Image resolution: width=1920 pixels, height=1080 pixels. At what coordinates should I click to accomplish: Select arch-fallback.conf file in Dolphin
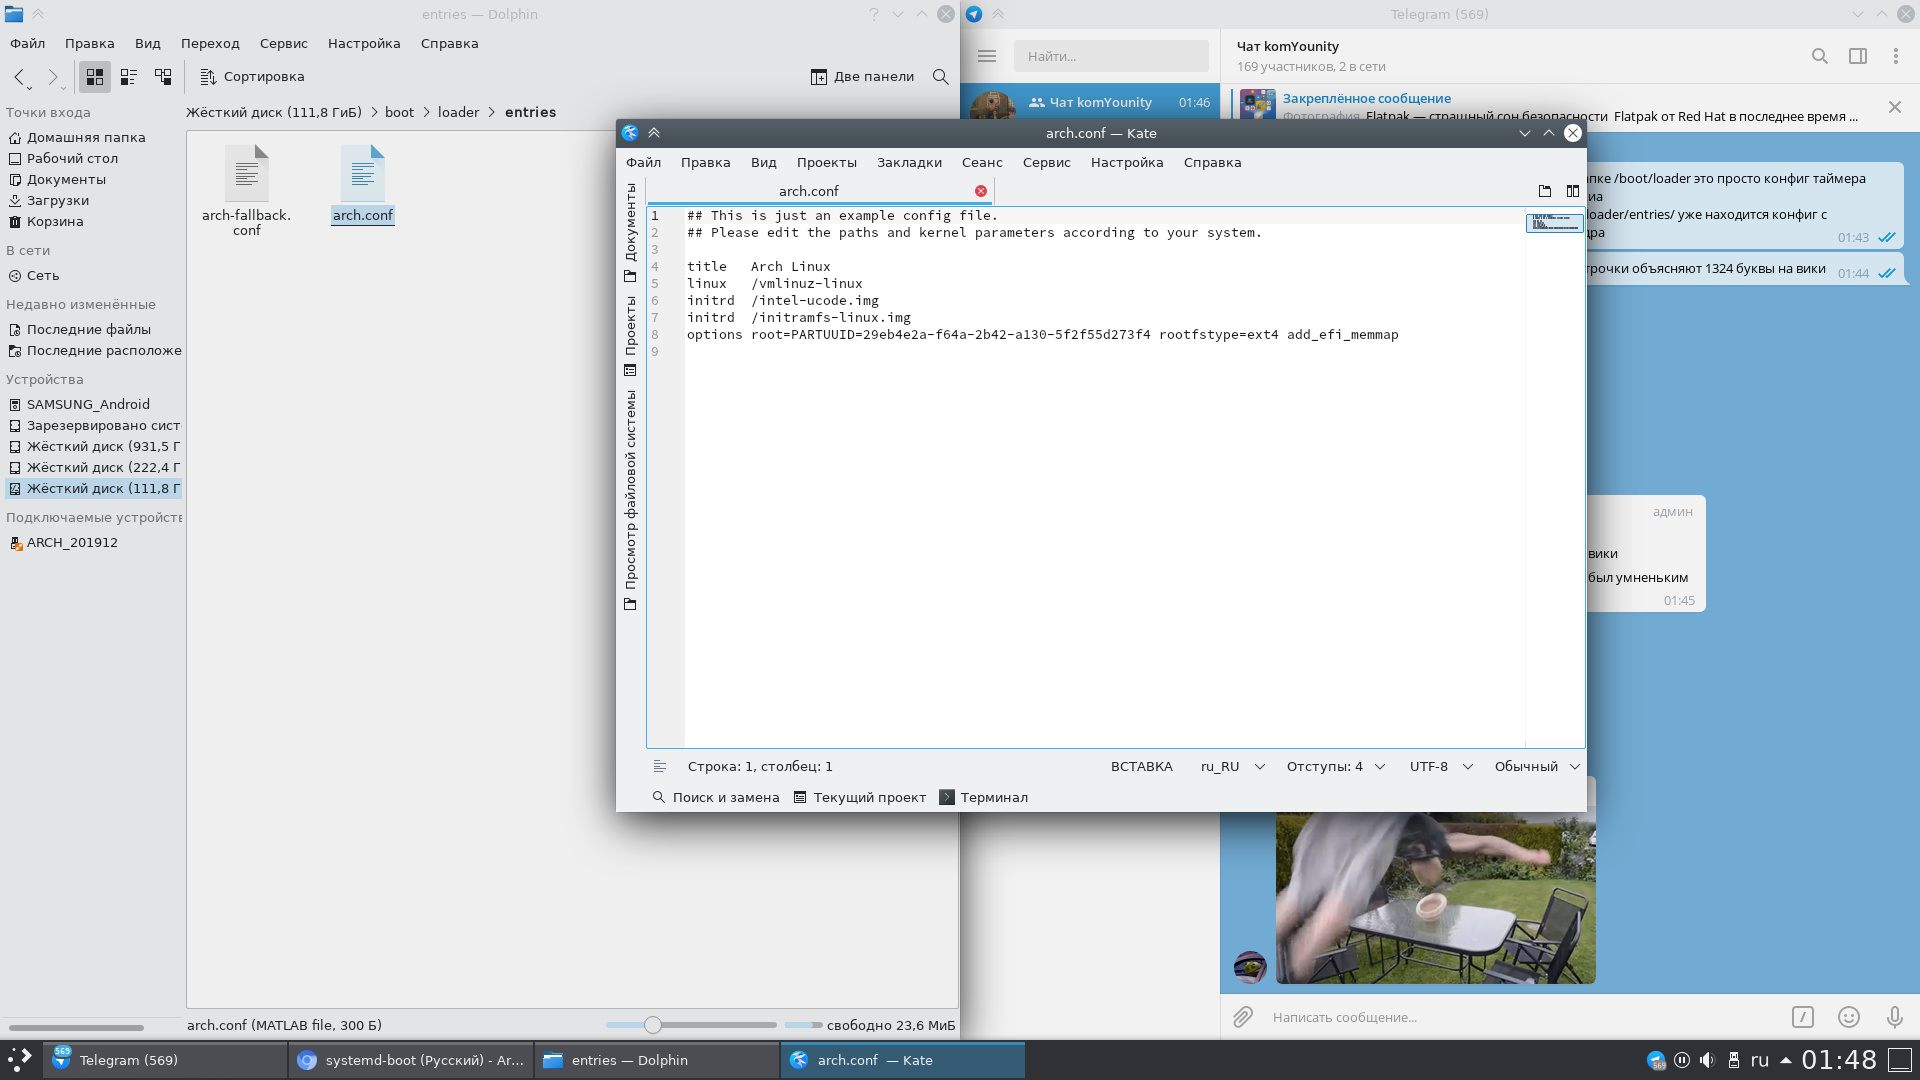point(246,191)
